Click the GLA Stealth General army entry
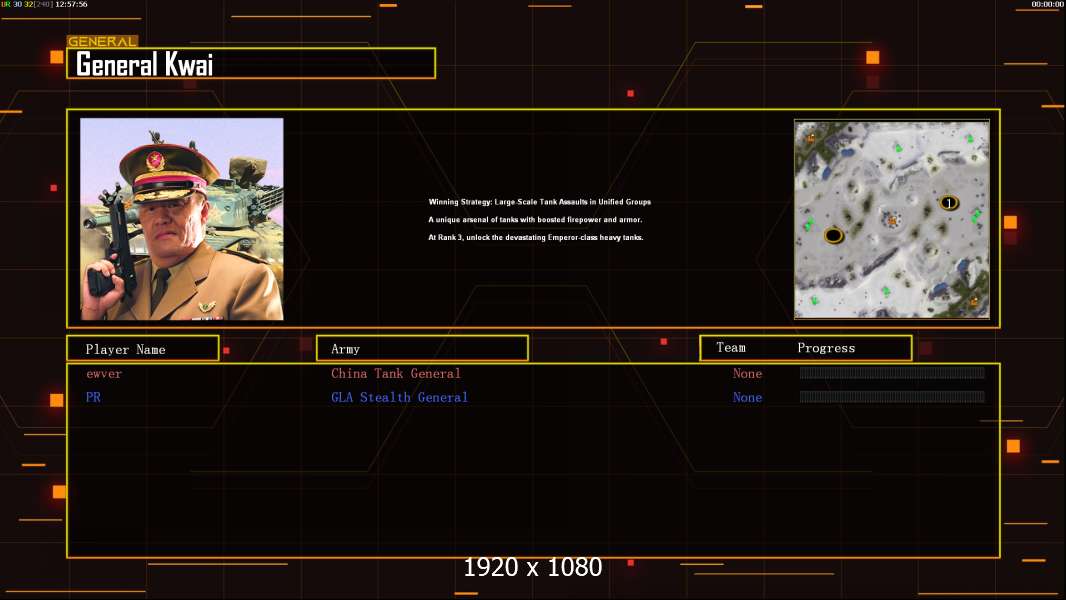 click(x=399, y=398)
